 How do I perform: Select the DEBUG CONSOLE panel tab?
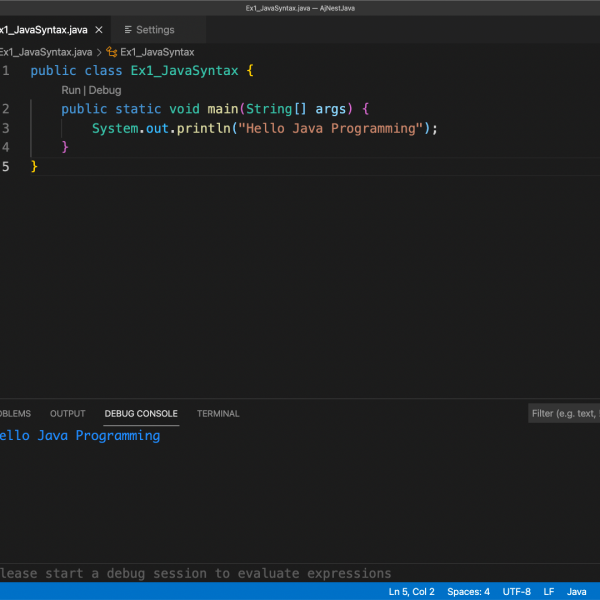click(x=141, y=413)
